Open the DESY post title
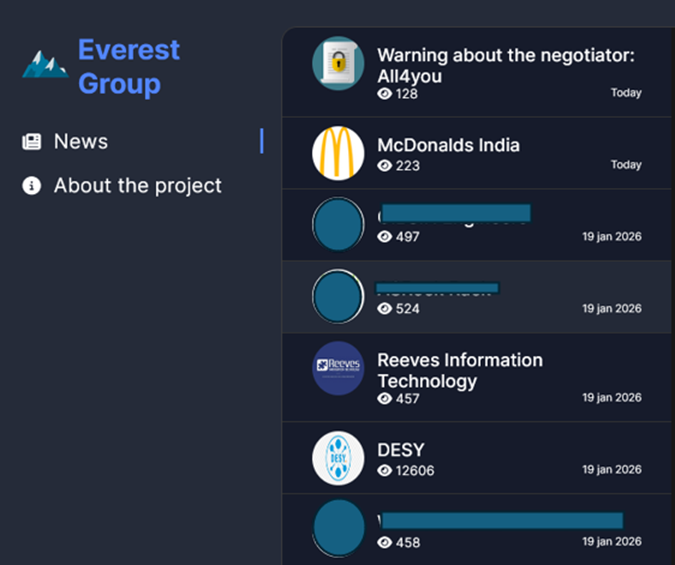The width and height of the screenshot is (675, 565). tap(401, 449)
